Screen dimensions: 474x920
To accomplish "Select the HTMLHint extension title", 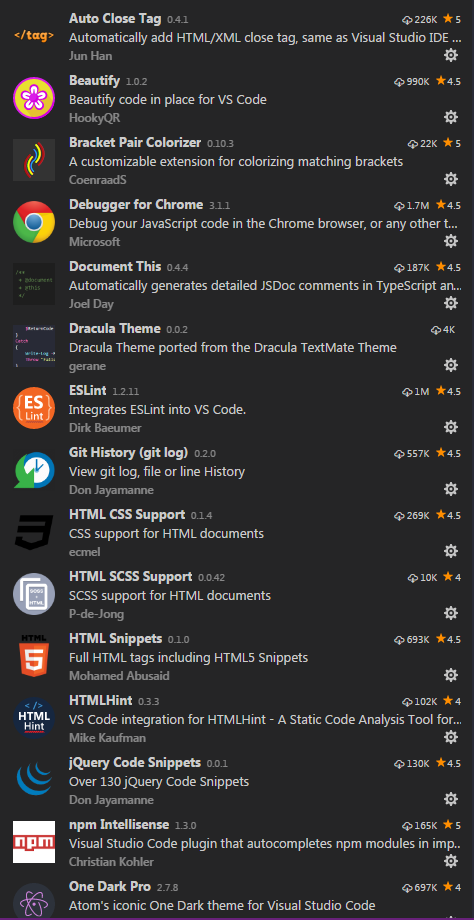I will pos(101,700).
